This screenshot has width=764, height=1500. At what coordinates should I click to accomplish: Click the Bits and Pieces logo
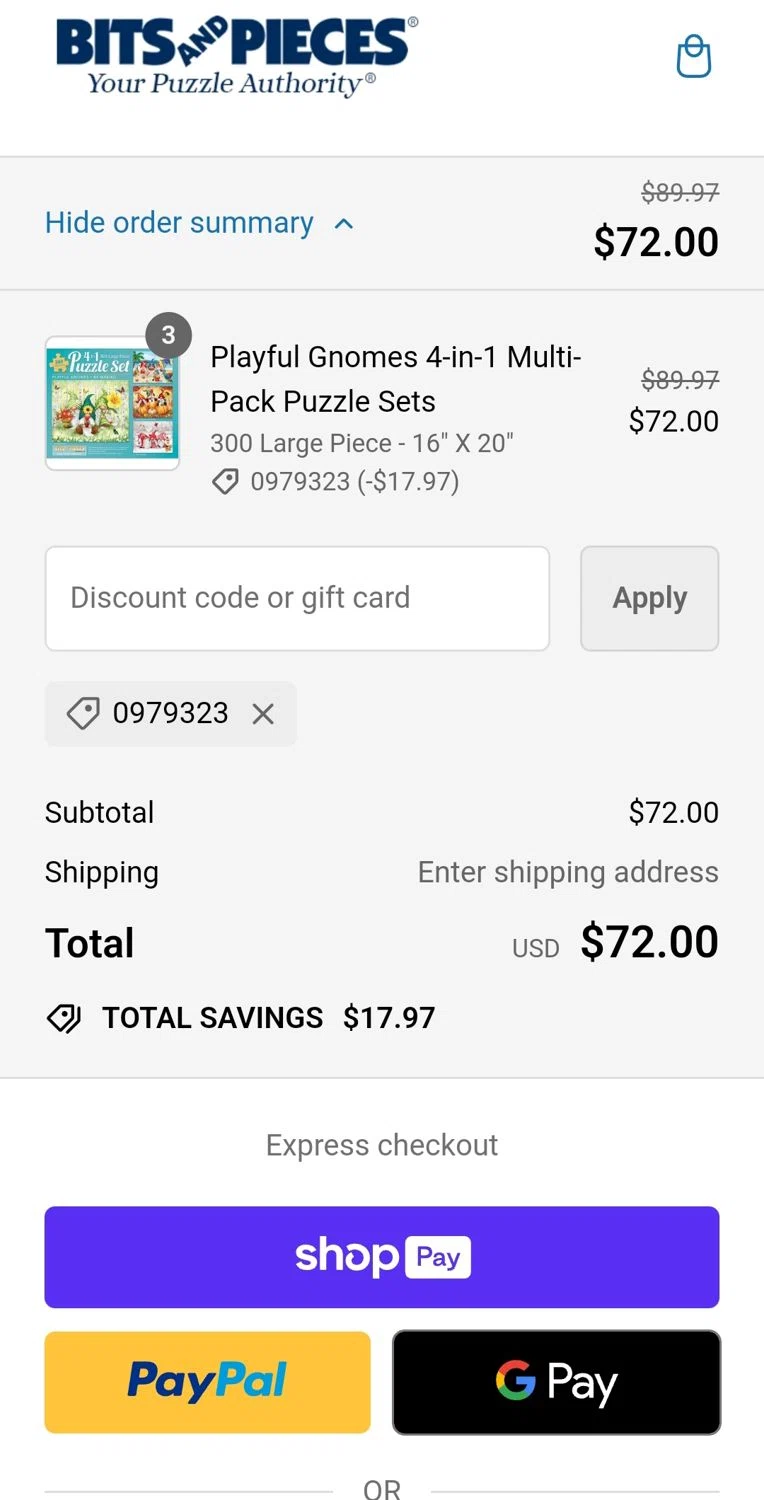coord(237,57)
